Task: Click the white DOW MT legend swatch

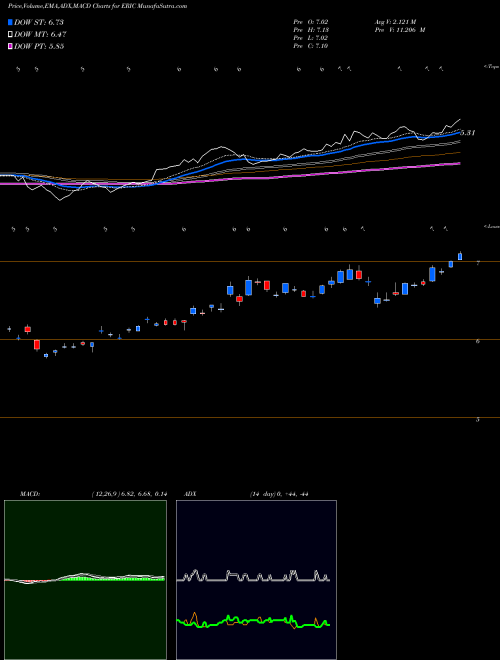Action: point(10,35)
